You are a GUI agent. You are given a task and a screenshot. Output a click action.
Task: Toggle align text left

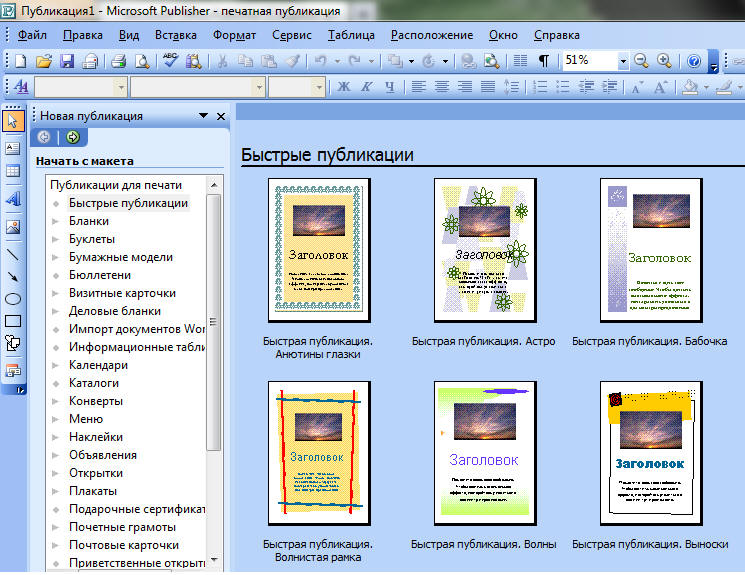click(418, 87)
